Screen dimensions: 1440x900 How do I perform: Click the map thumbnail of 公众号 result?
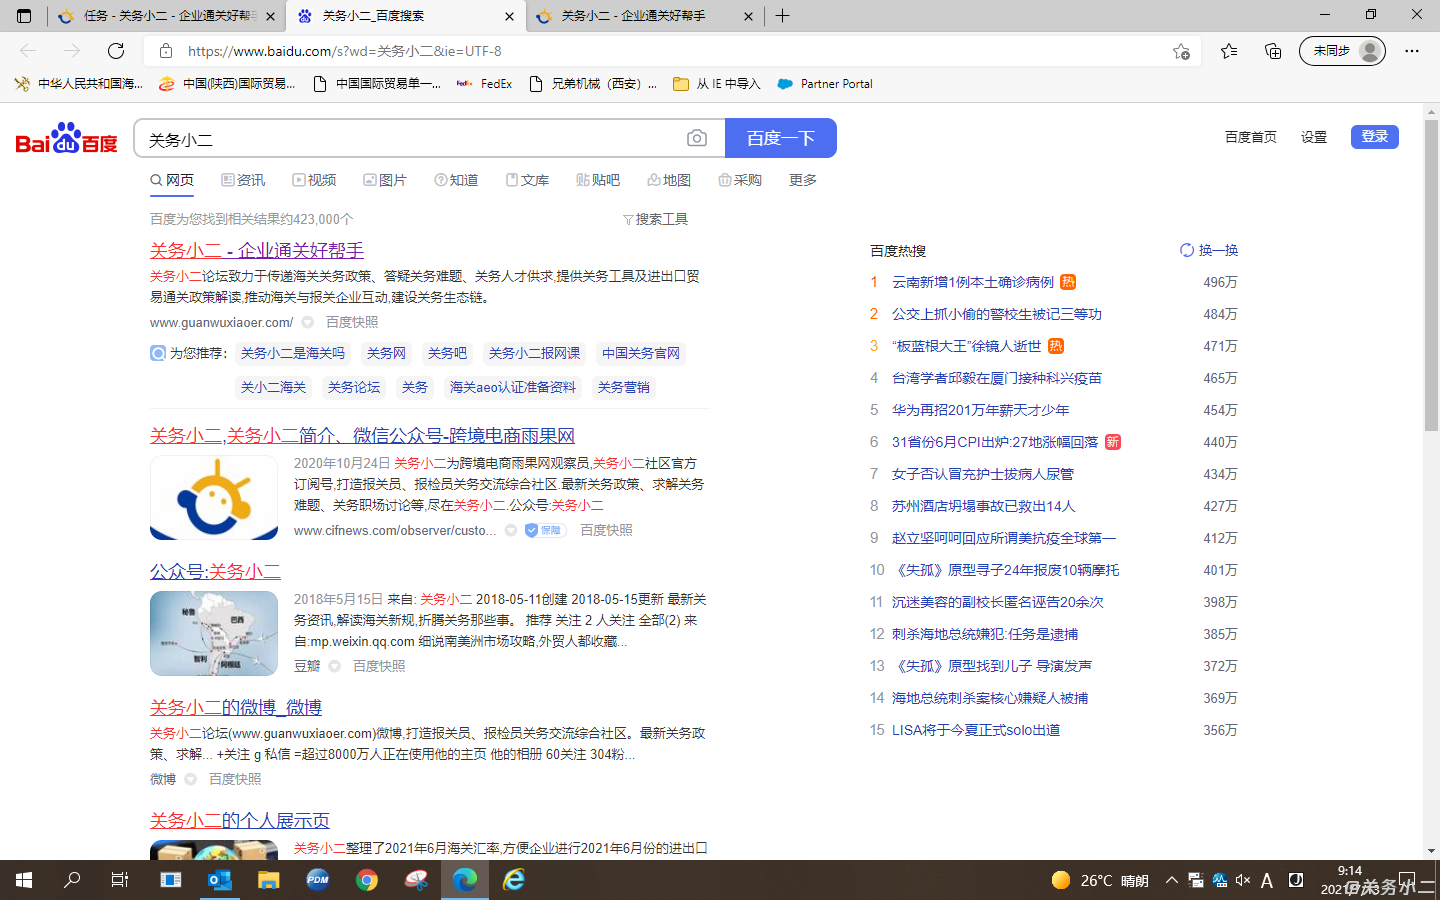(214, 633)
